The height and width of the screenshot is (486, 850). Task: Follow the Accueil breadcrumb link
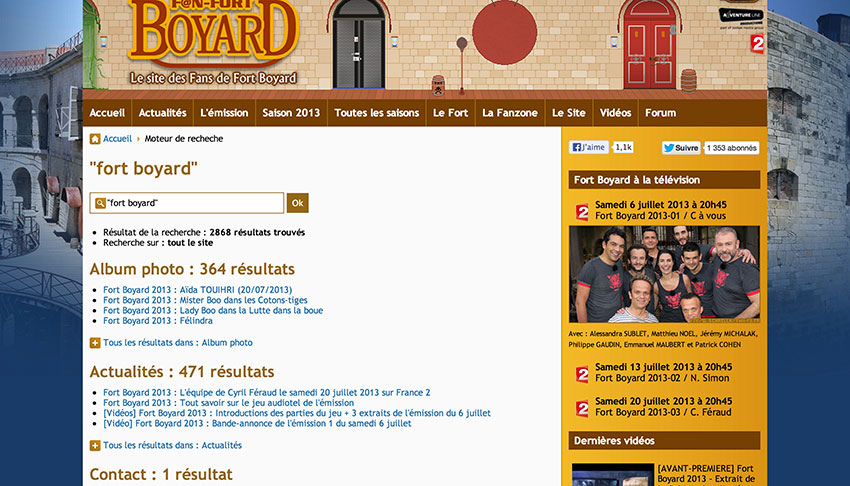118,139
